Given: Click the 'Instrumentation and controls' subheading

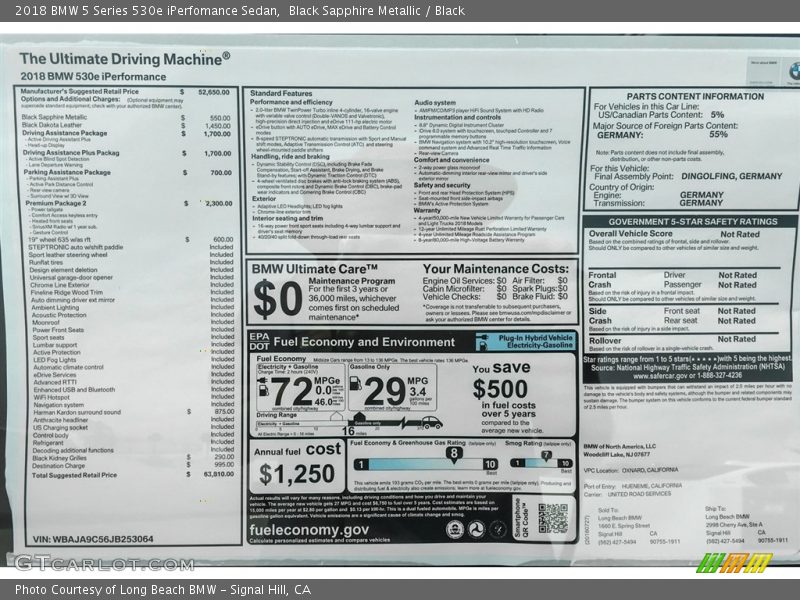Looking at the screenshot, I should click(458, 117).
